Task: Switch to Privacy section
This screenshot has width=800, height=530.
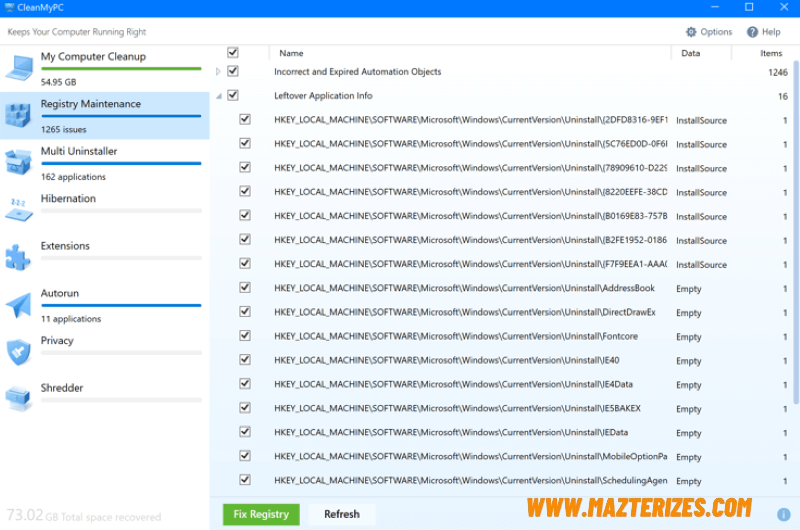Action: 105,353
